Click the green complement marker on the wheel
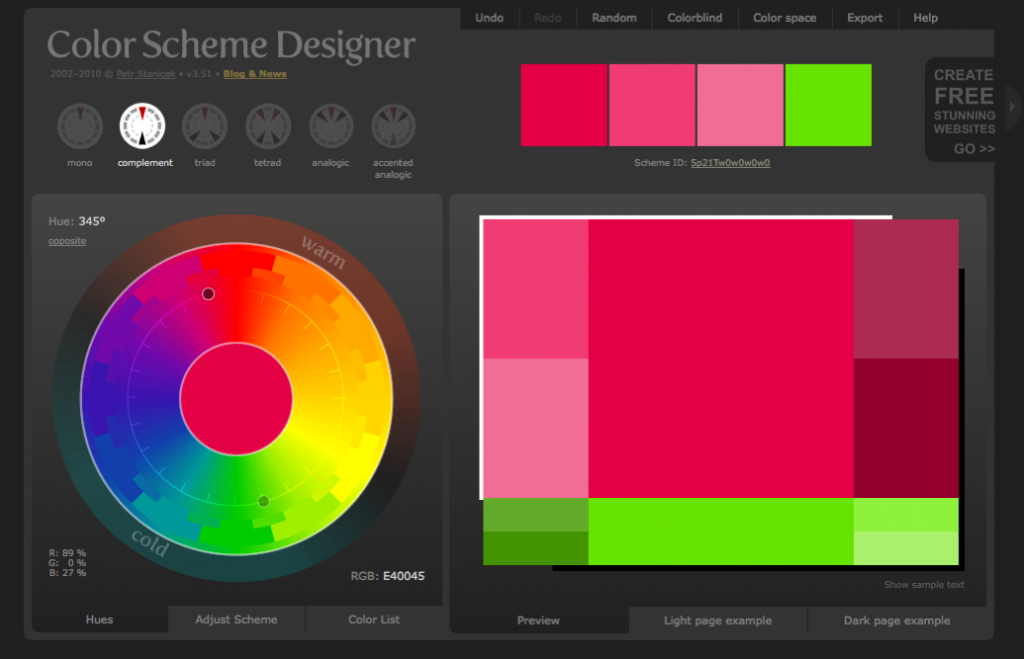1024x659 pixels. pos(263,501)
